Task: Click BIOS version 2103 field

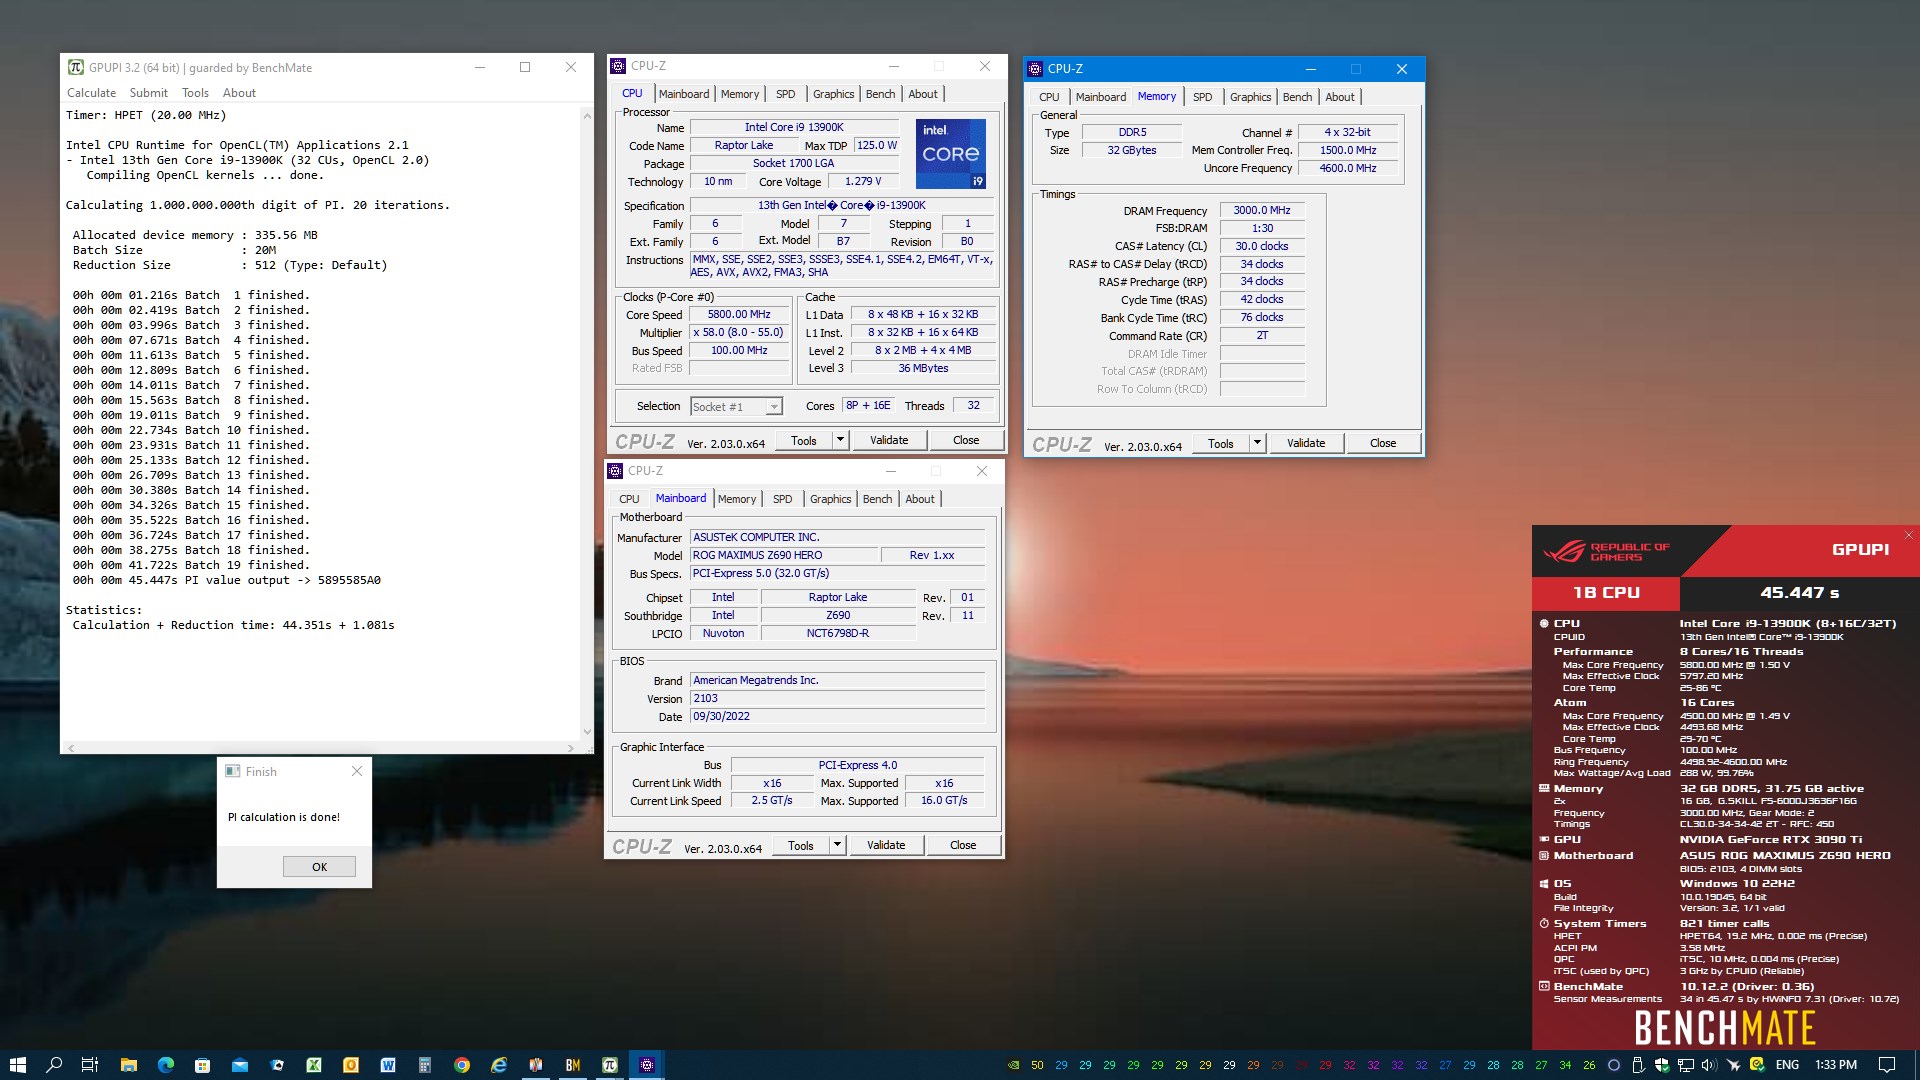Action: coord(837,698)
